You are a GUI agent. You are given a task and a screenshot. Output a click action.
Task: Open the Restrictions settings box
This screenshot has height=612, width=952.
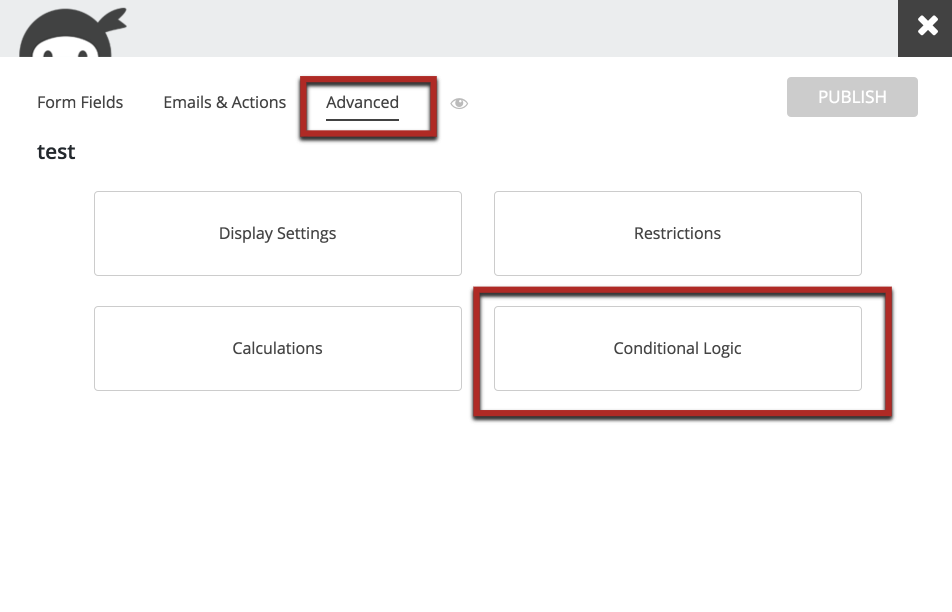tap(677, 233)
